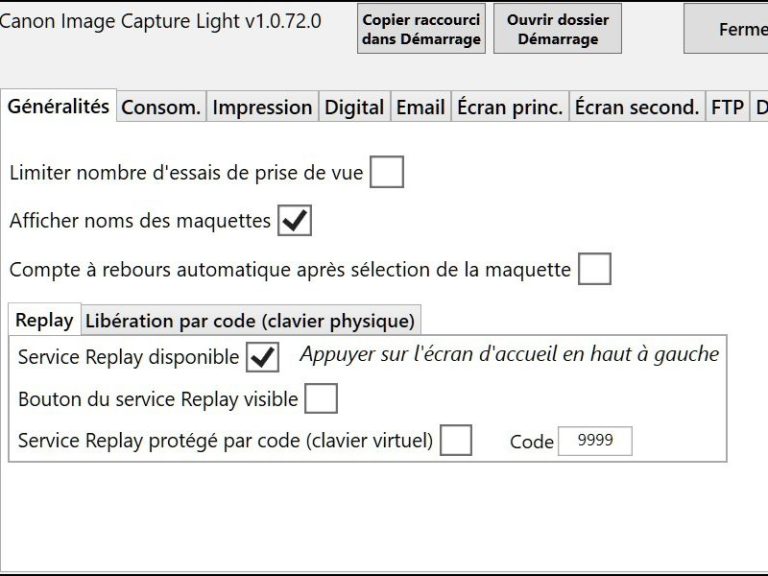Tick Service Replay protégé par code checkbox

tap(456, 440)
